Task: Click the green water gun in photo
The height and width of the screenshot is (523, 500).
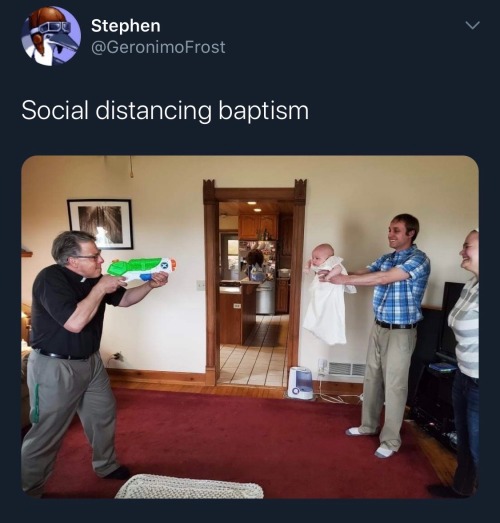Action: point(141,269)
